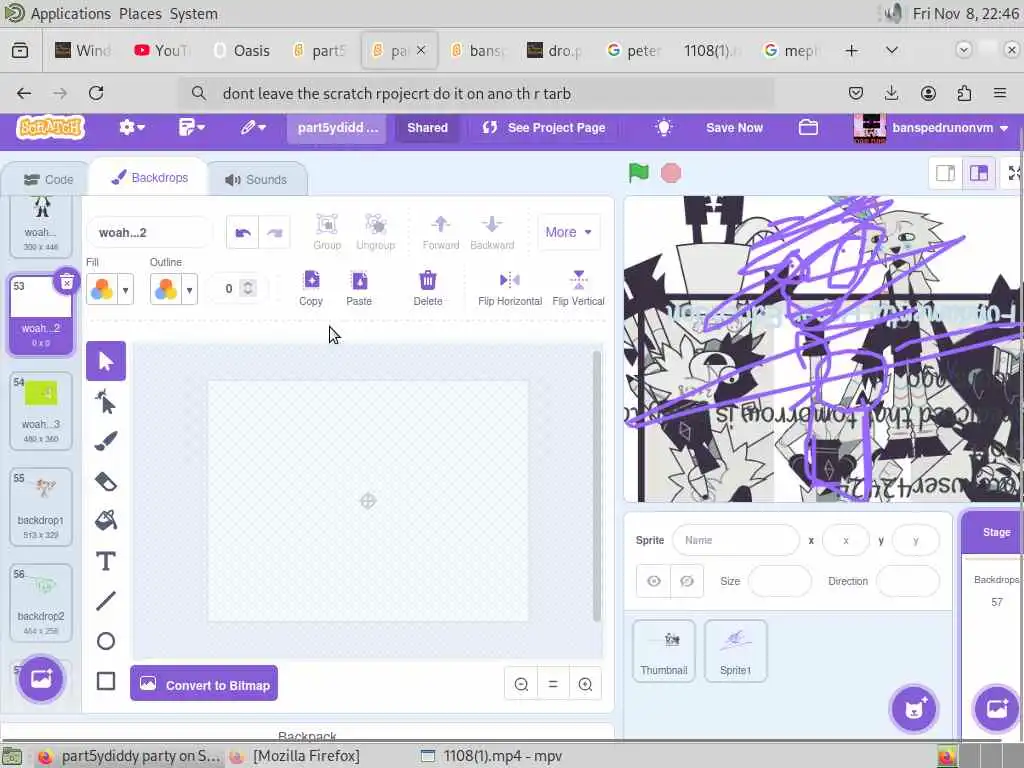The width and height of the screenshot is (1024, 768).
Task: Reload the page
Action: pos(96,93)
